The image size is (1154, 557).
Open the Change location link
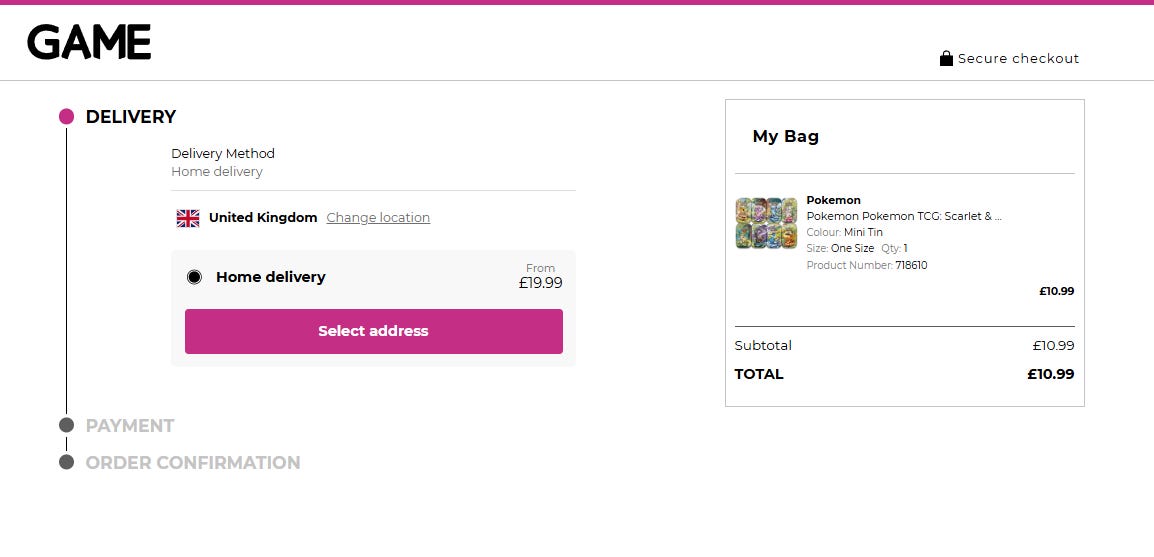tap(378, 218)
